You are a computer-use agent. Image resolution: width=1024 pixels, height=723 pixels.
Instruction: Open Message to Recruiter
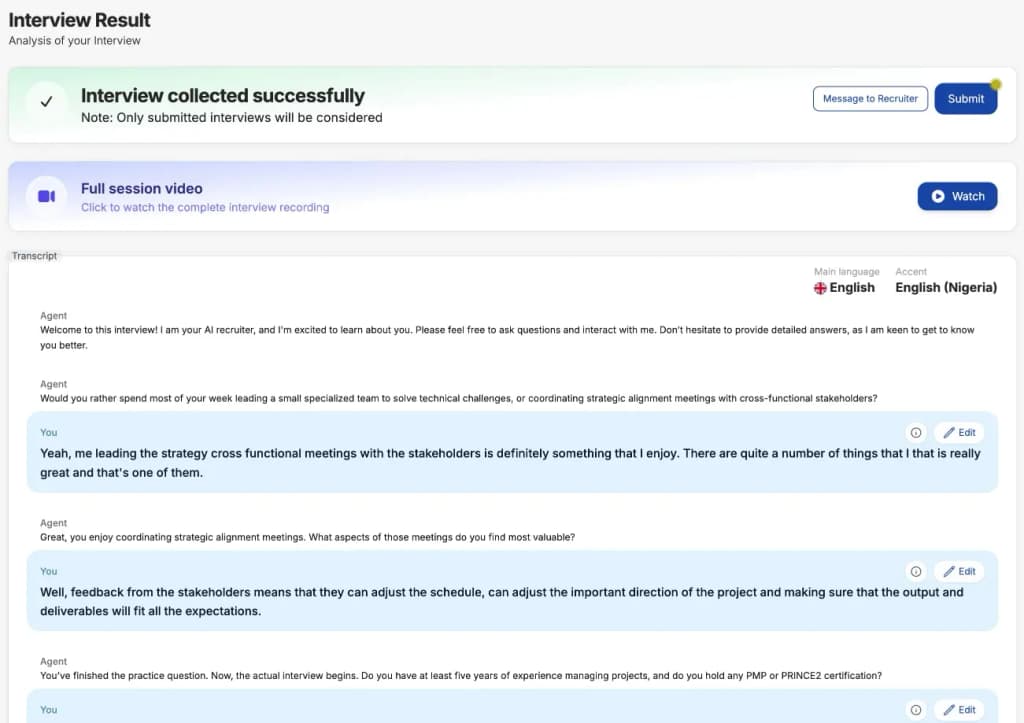(870, 99)
